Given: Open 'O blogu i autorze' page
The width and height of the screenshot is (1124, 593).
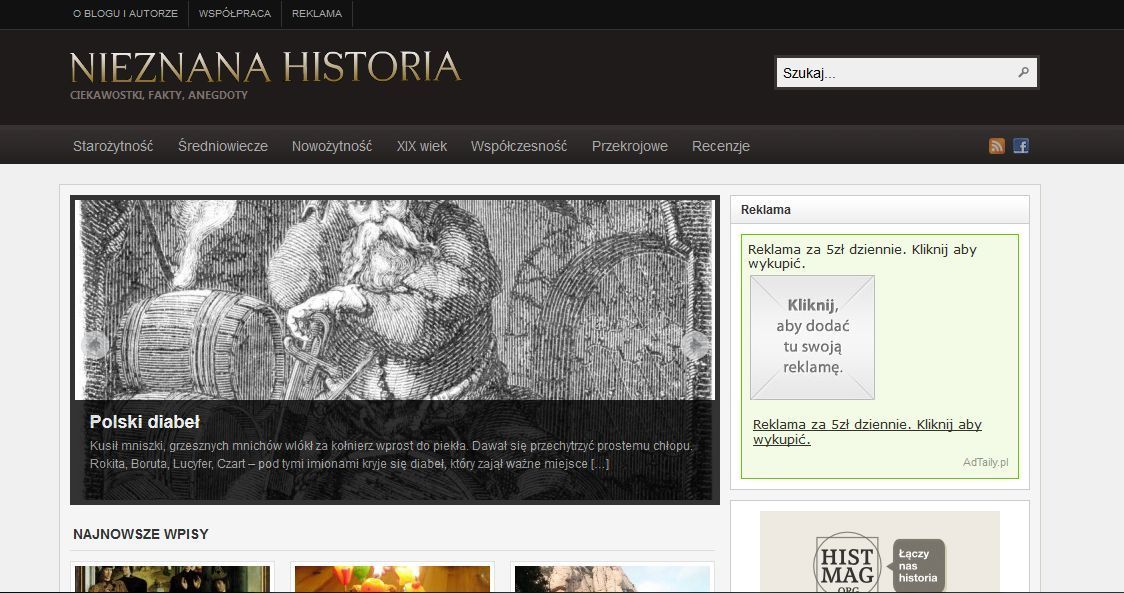Looking at the screenshot, I should 125,14.
